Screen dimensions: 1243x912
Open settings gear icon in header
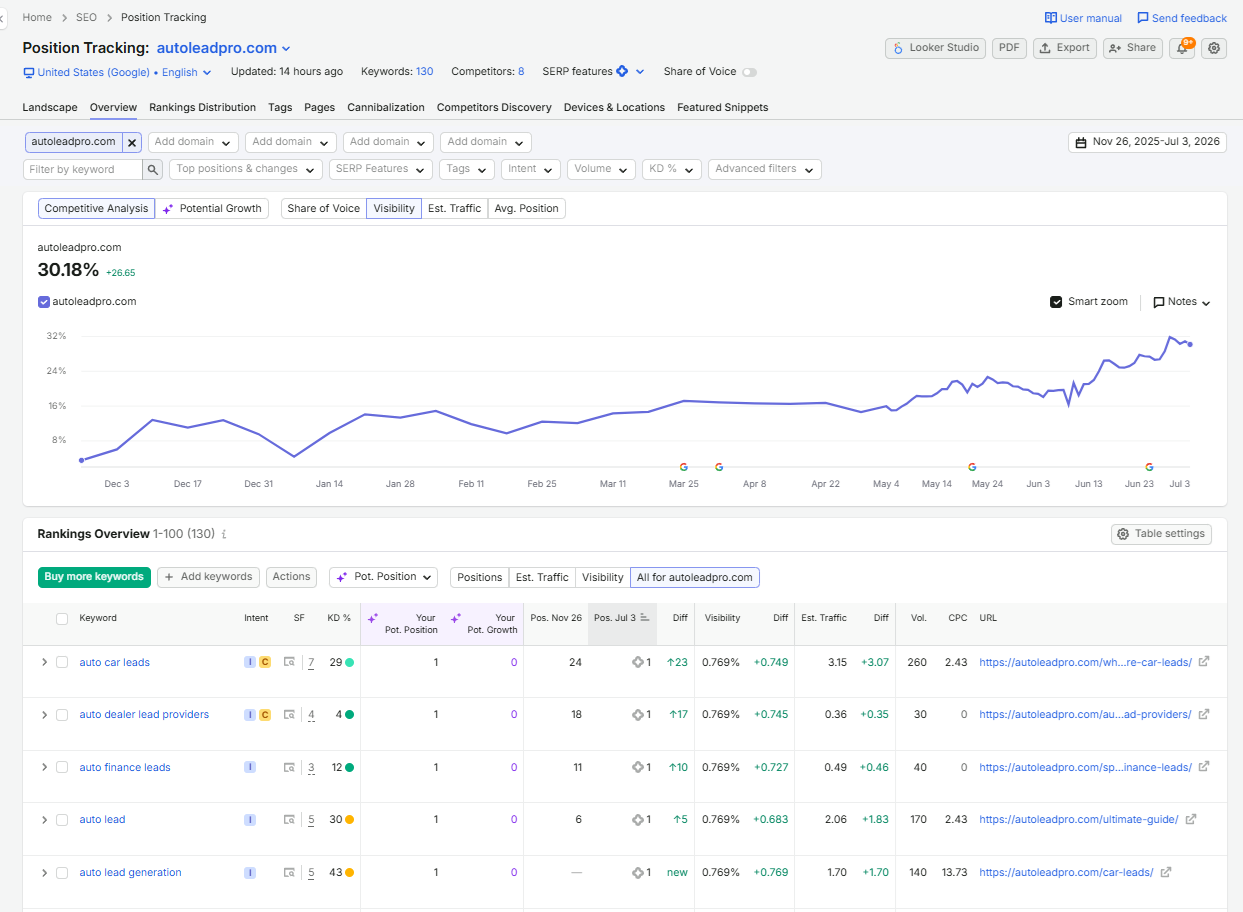[1214, 48]
